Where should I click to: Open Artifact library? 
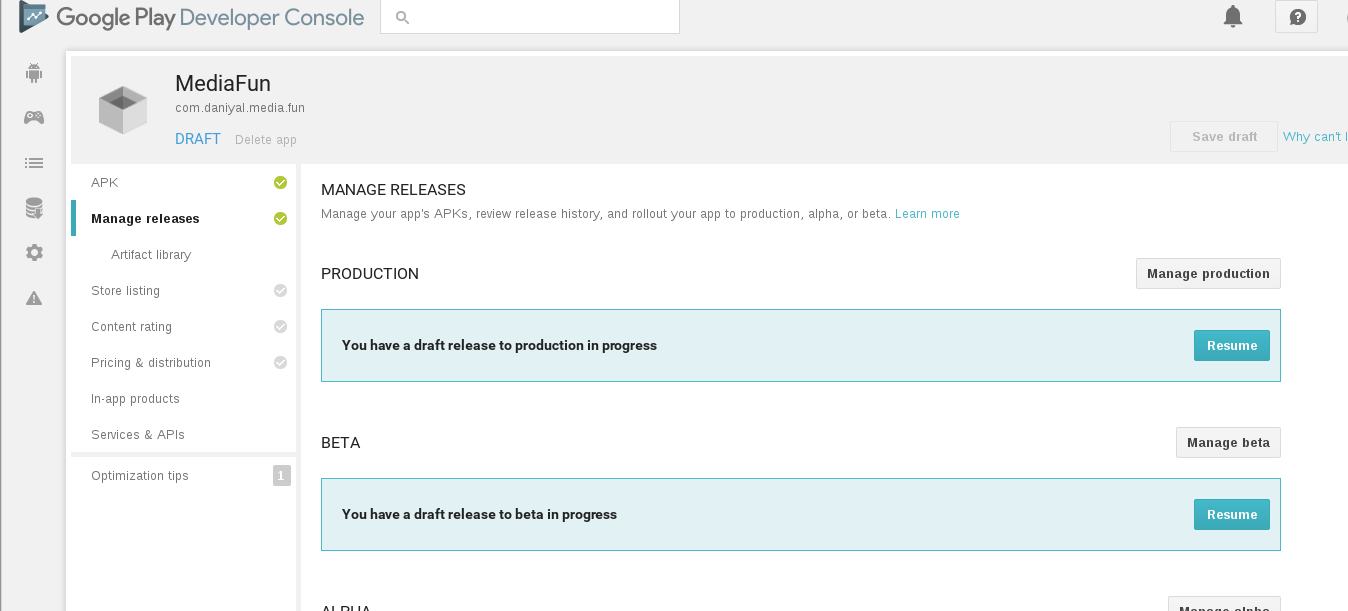(x=184, y=255)
